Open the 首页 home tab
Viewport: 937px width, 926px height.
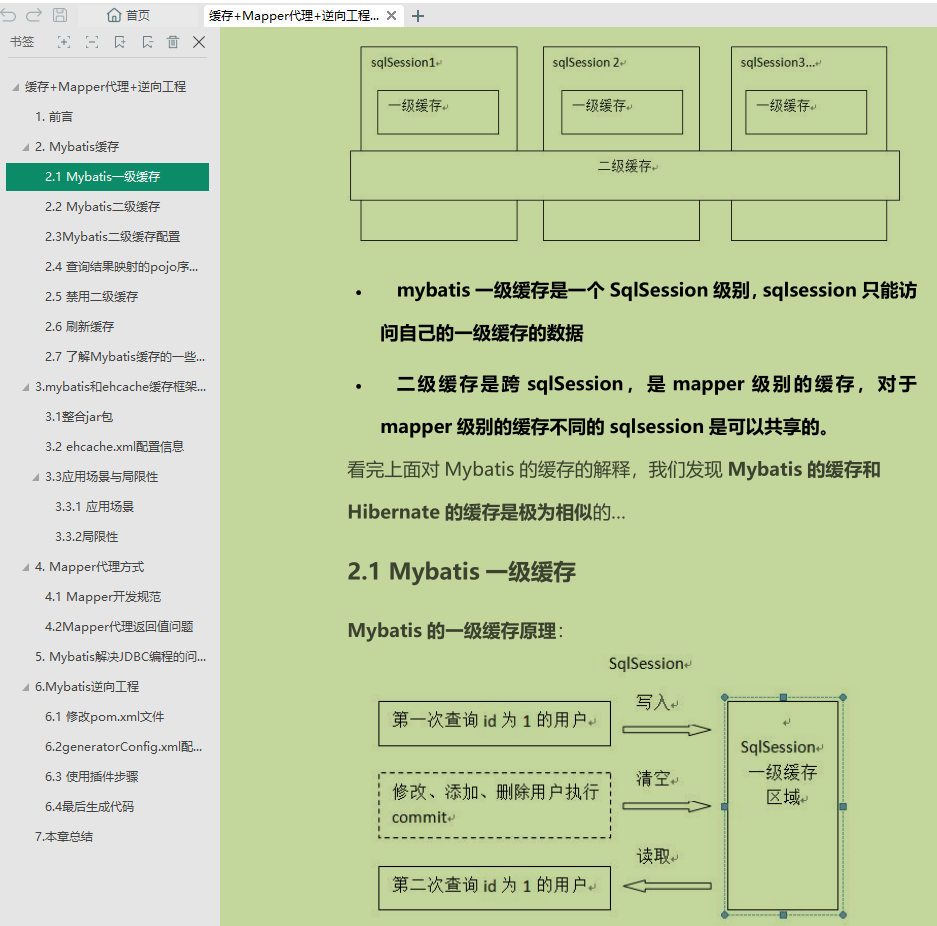(128, 15)
